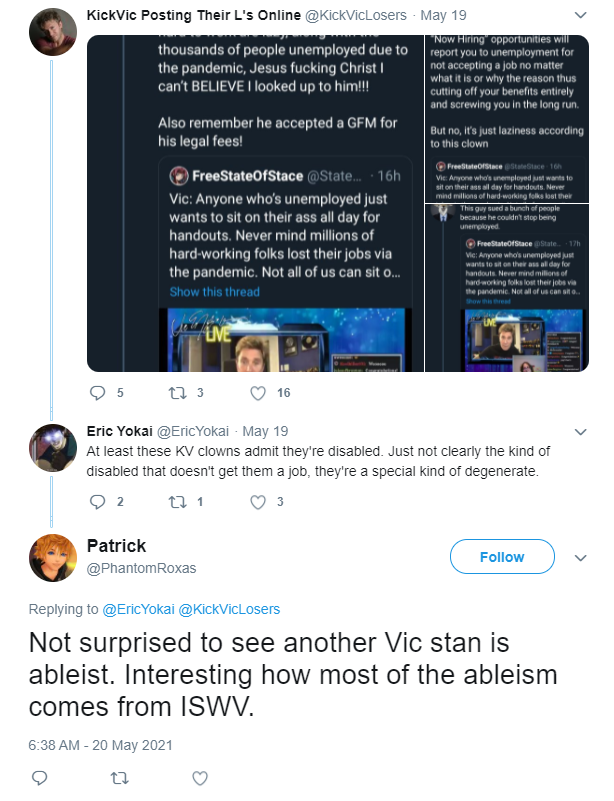View the KickVicLosers profile avatar

click(53, 32)
